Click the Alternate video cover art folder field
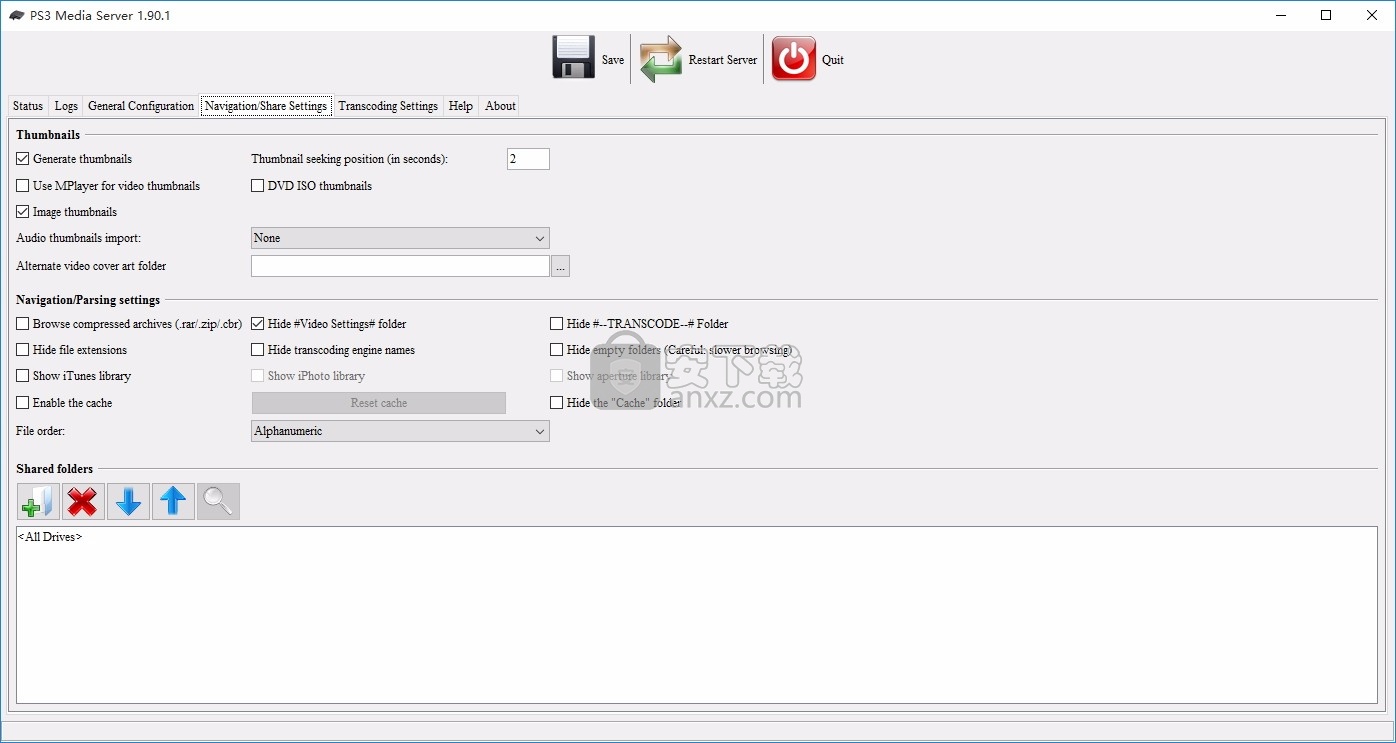Image resolution: width=1396 pixels, height=743 pixels. (x=400, y=266)
